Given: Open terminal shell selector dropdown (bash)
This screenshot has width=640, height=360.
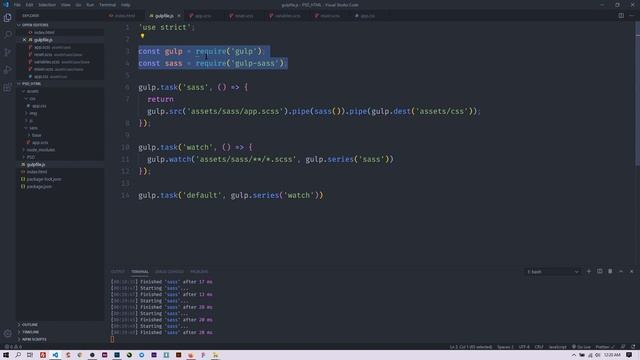Looking at the screenshot, I should click(x=552, y=271).
